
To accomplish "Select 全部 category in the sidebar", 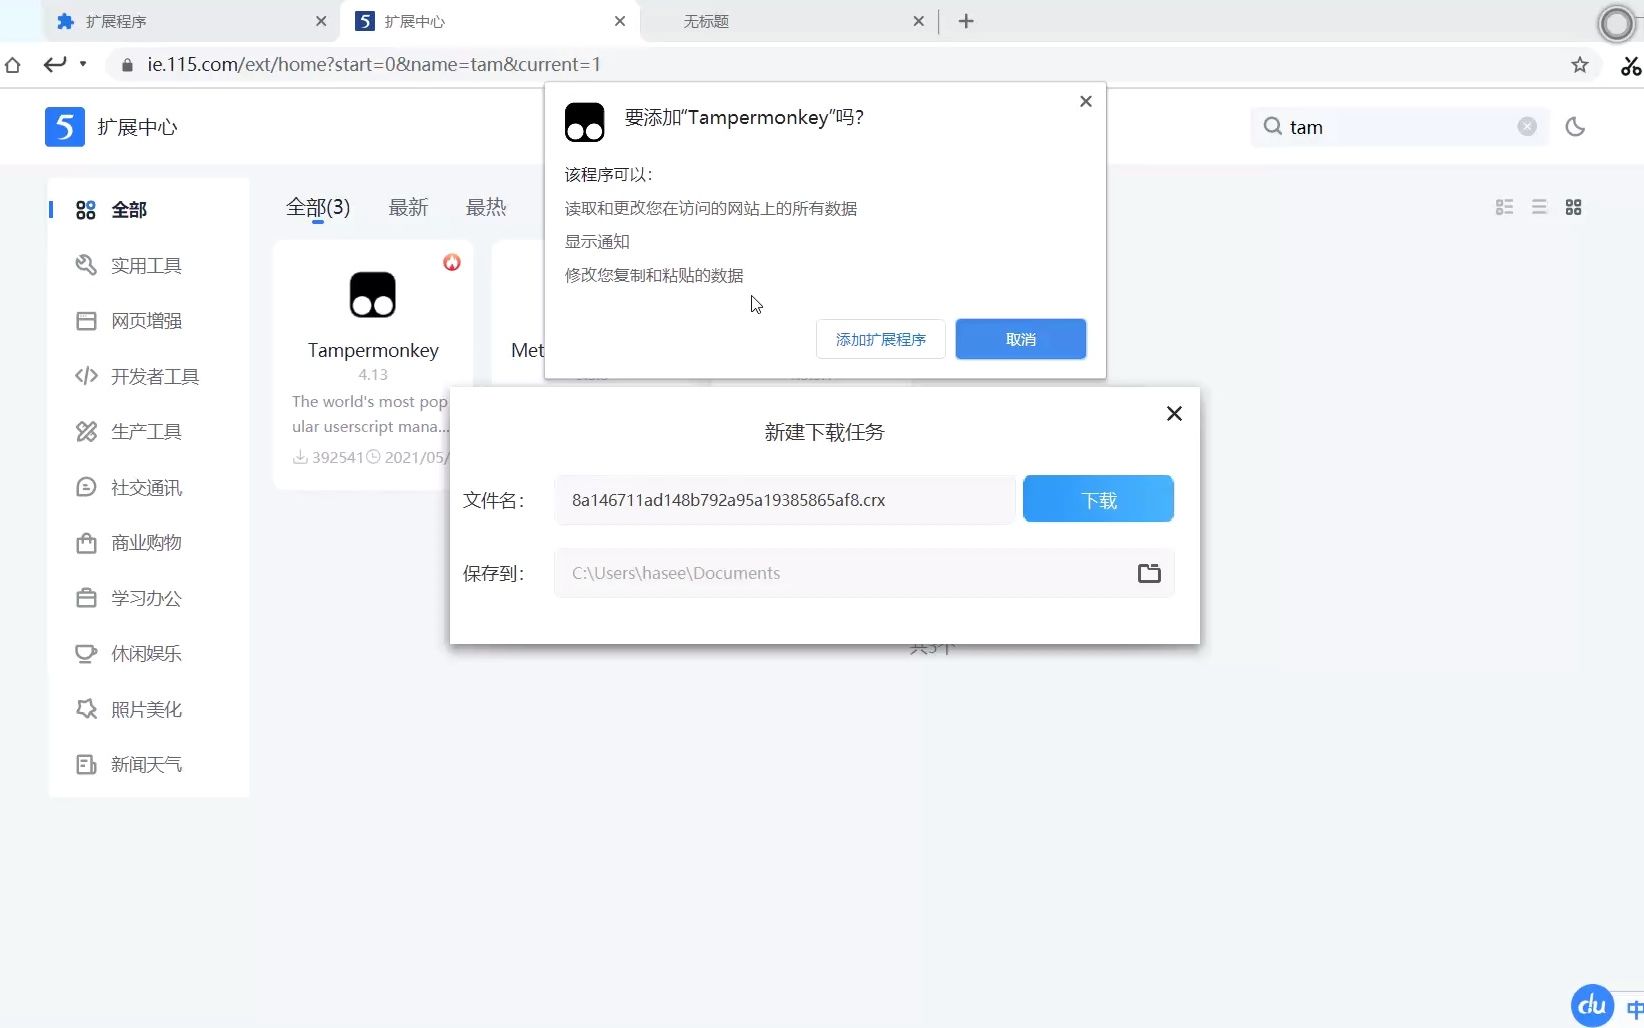I will click(x=148, y=210).
